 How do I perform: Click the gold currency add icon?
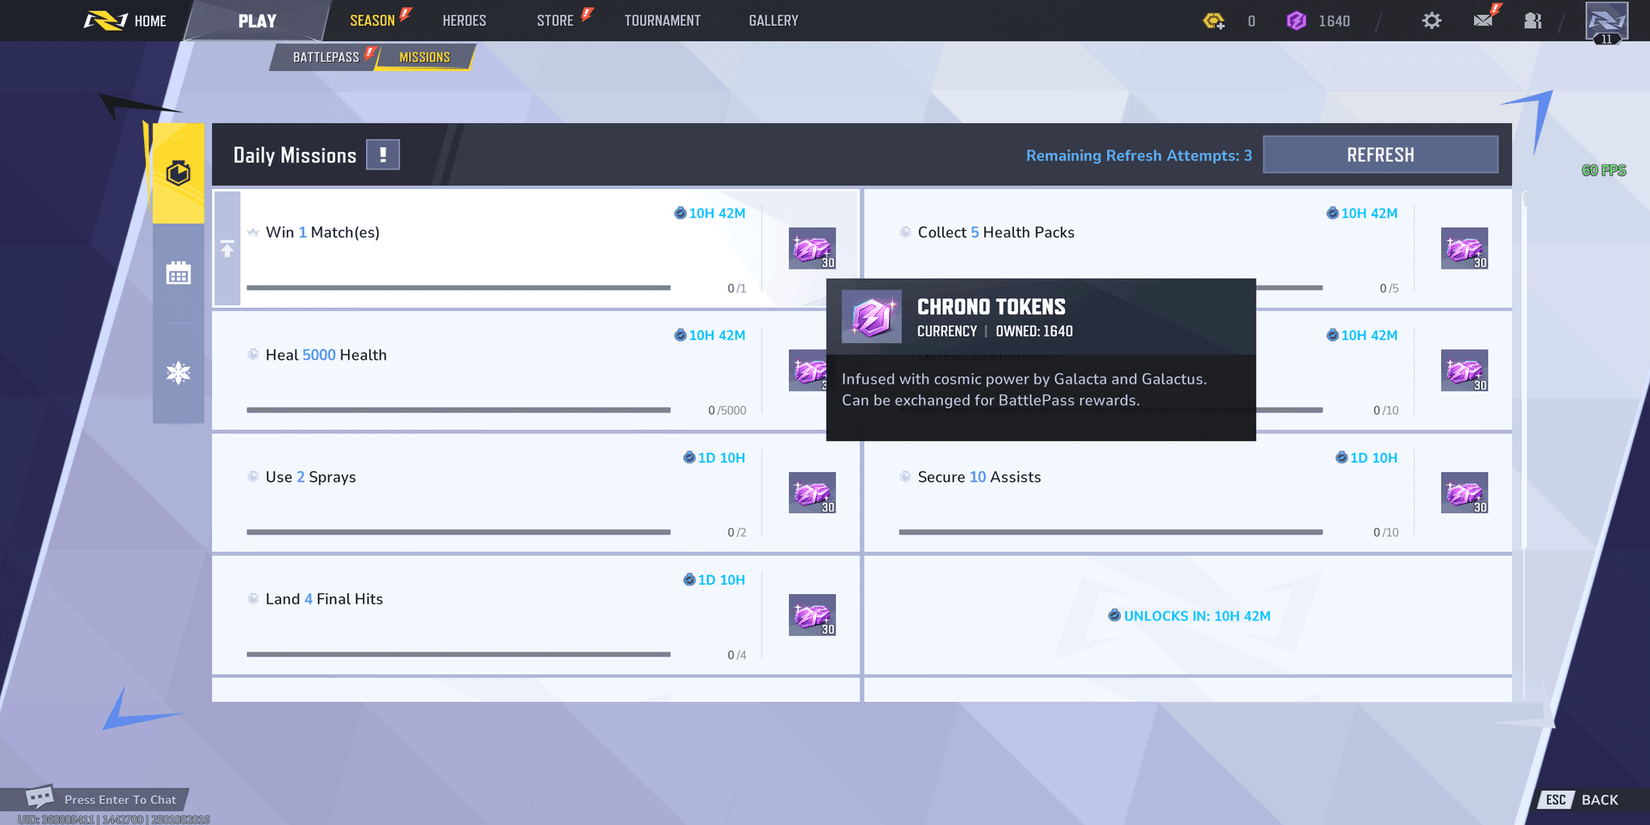tap(1214, 21)
